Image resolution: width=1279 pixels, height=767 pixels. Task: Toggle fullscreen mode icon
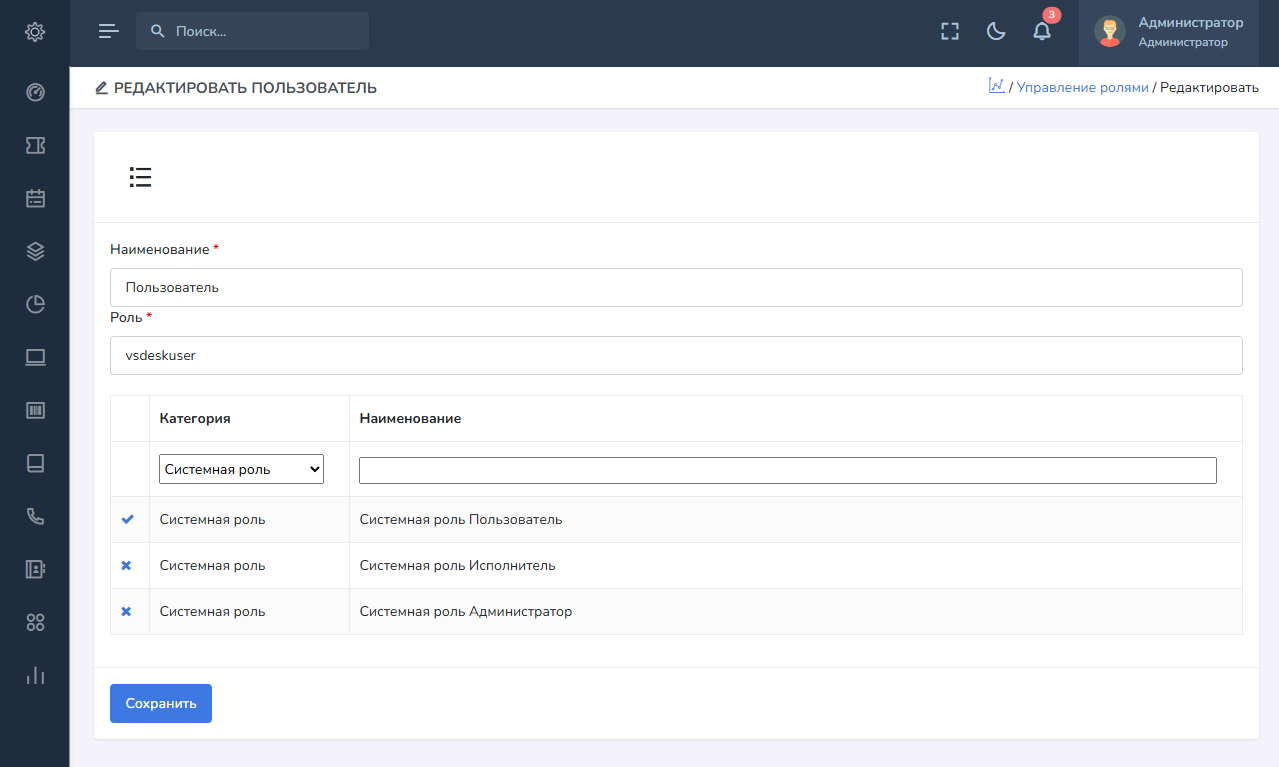point(950,31)
